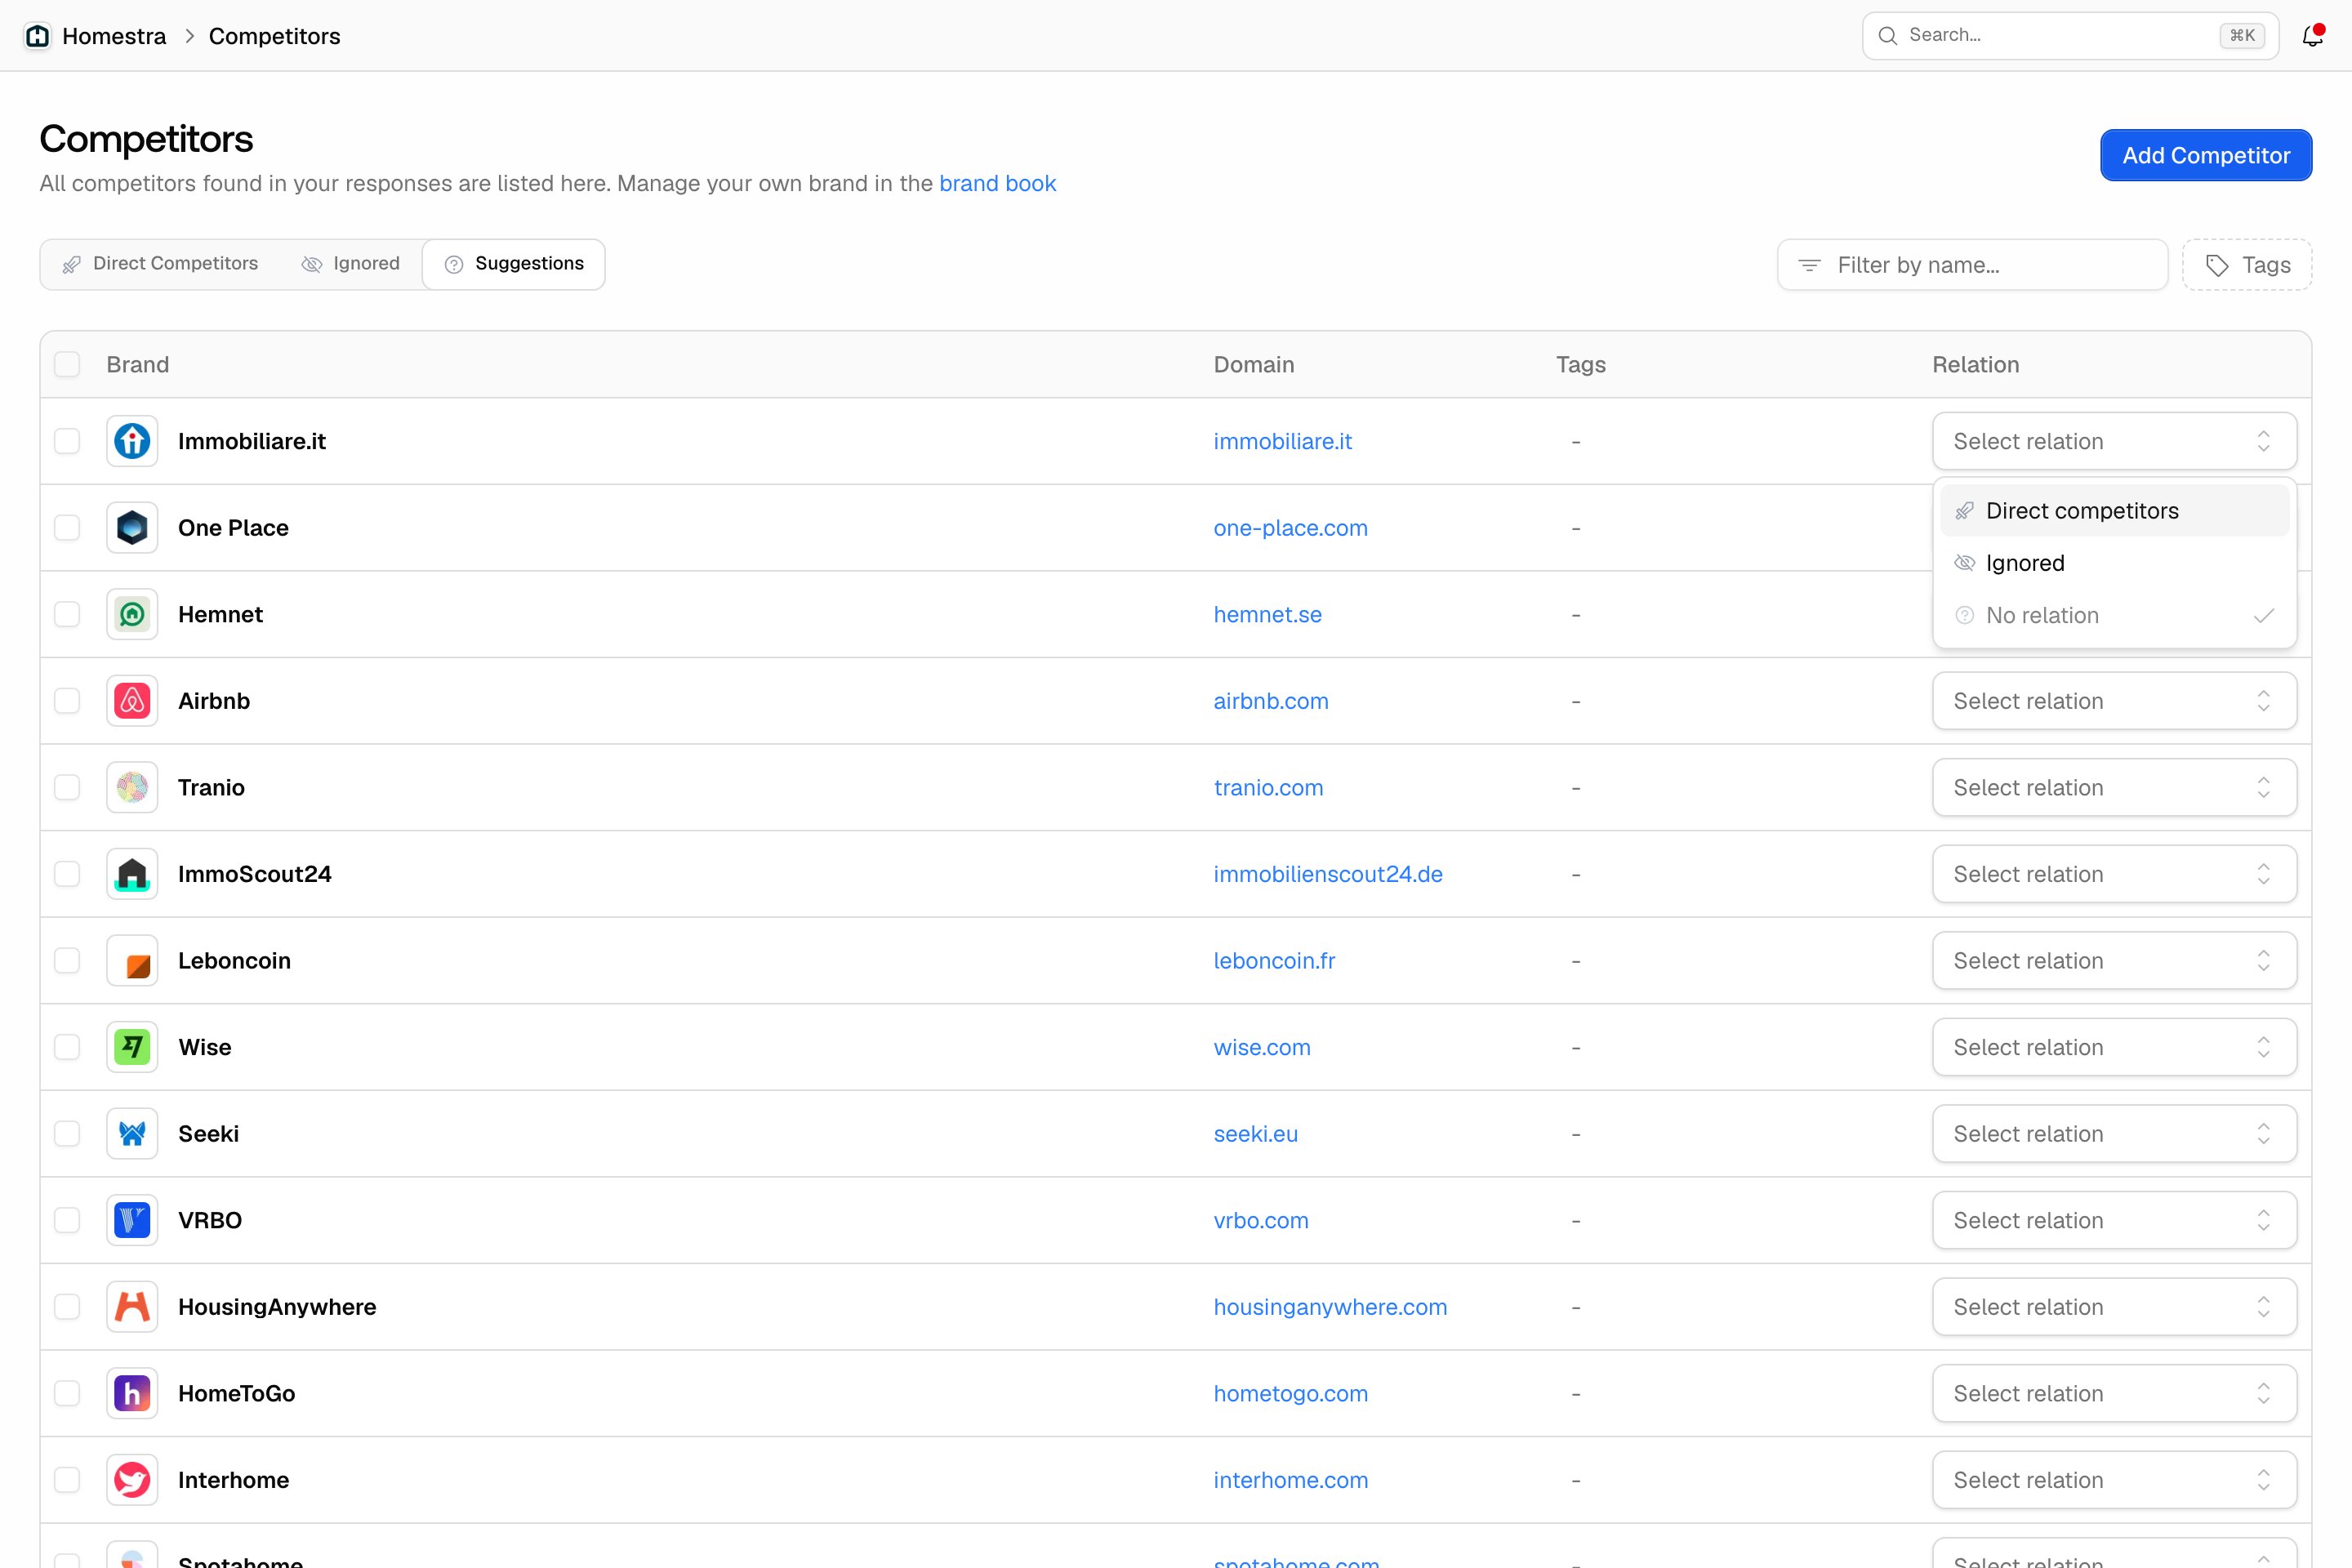The image size is (2352, 1568).
Task: Click the HomeToGo brand logo
Action: (x=132, y=1394)
